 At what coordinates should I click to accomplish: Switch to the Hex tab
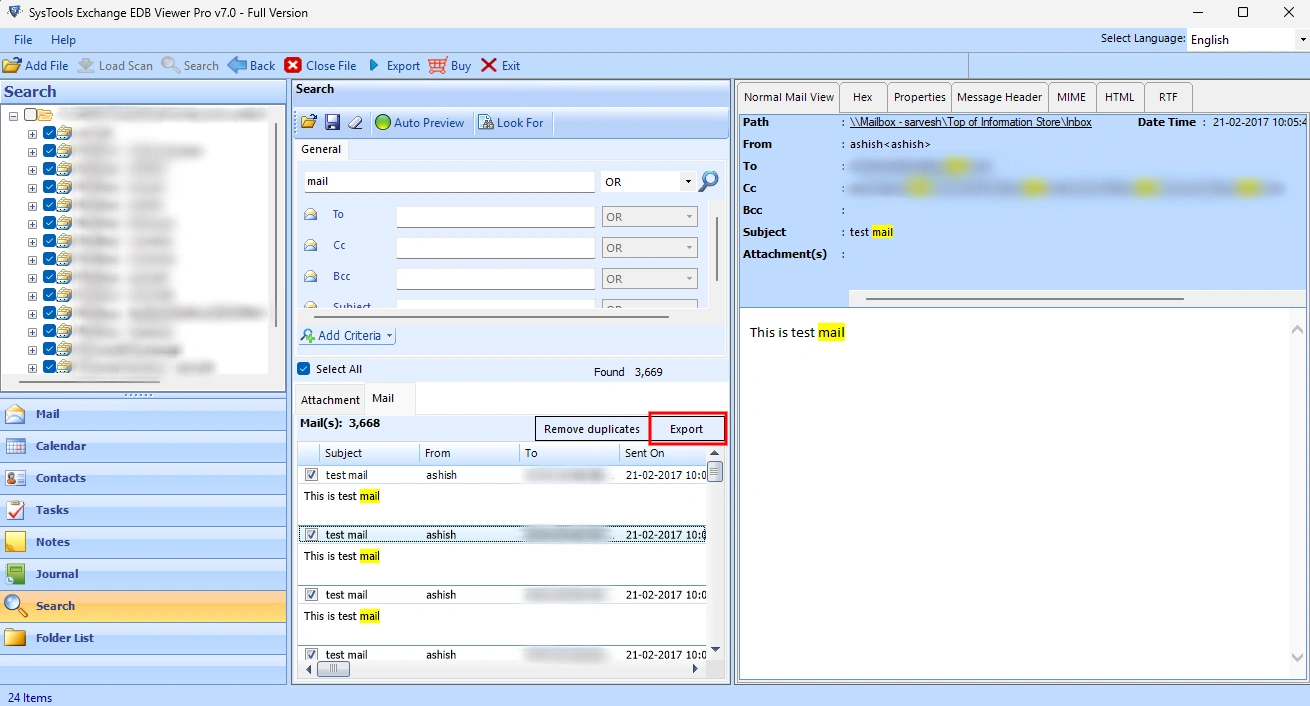click(x=863, y=97)
